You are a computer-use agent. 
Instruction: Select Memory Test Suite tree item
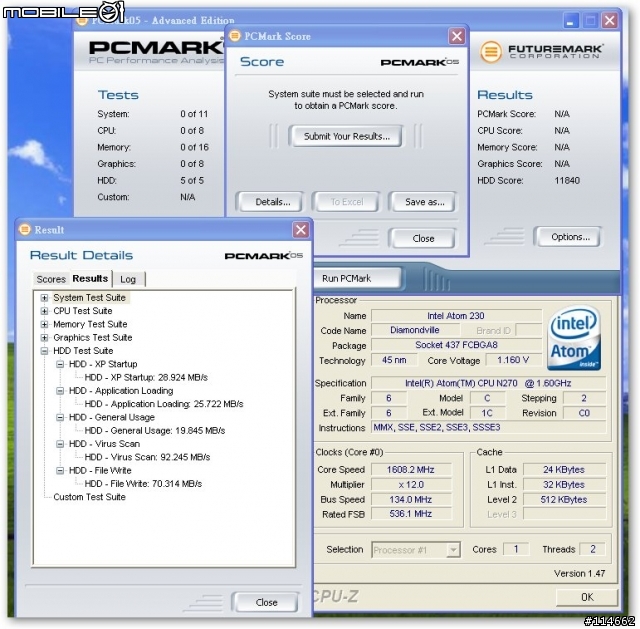tap(90, 325)
